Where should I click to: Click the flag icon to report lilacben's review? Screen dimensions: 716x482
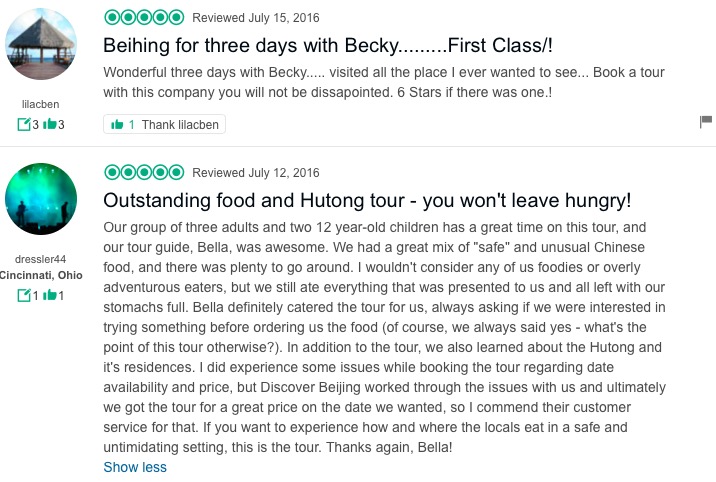705,122
